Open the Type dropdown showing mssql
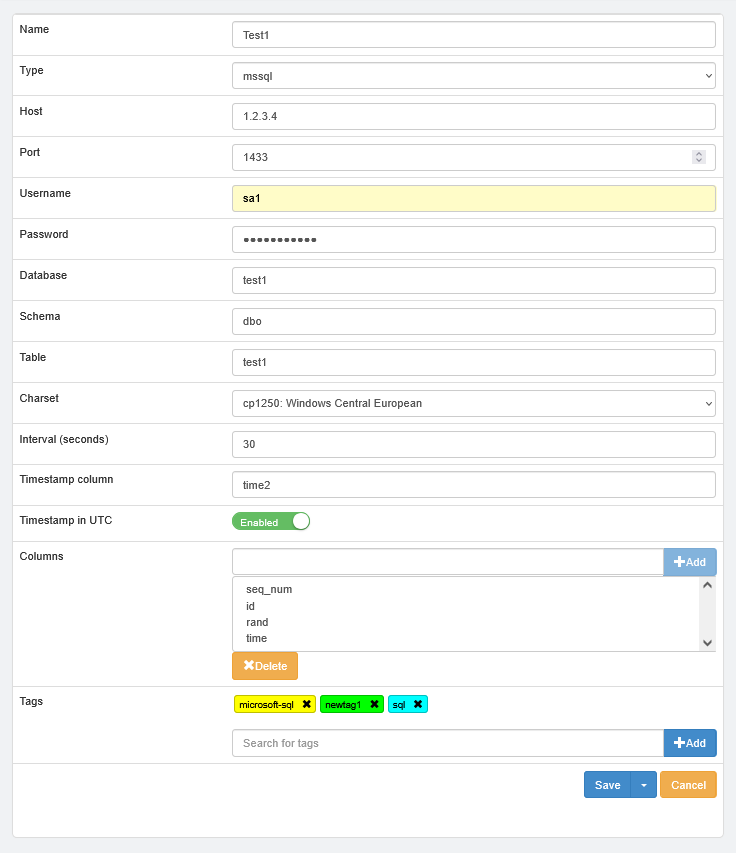This screenshot has width=736, height=853. pyautogui.click(x=473, y=75)
